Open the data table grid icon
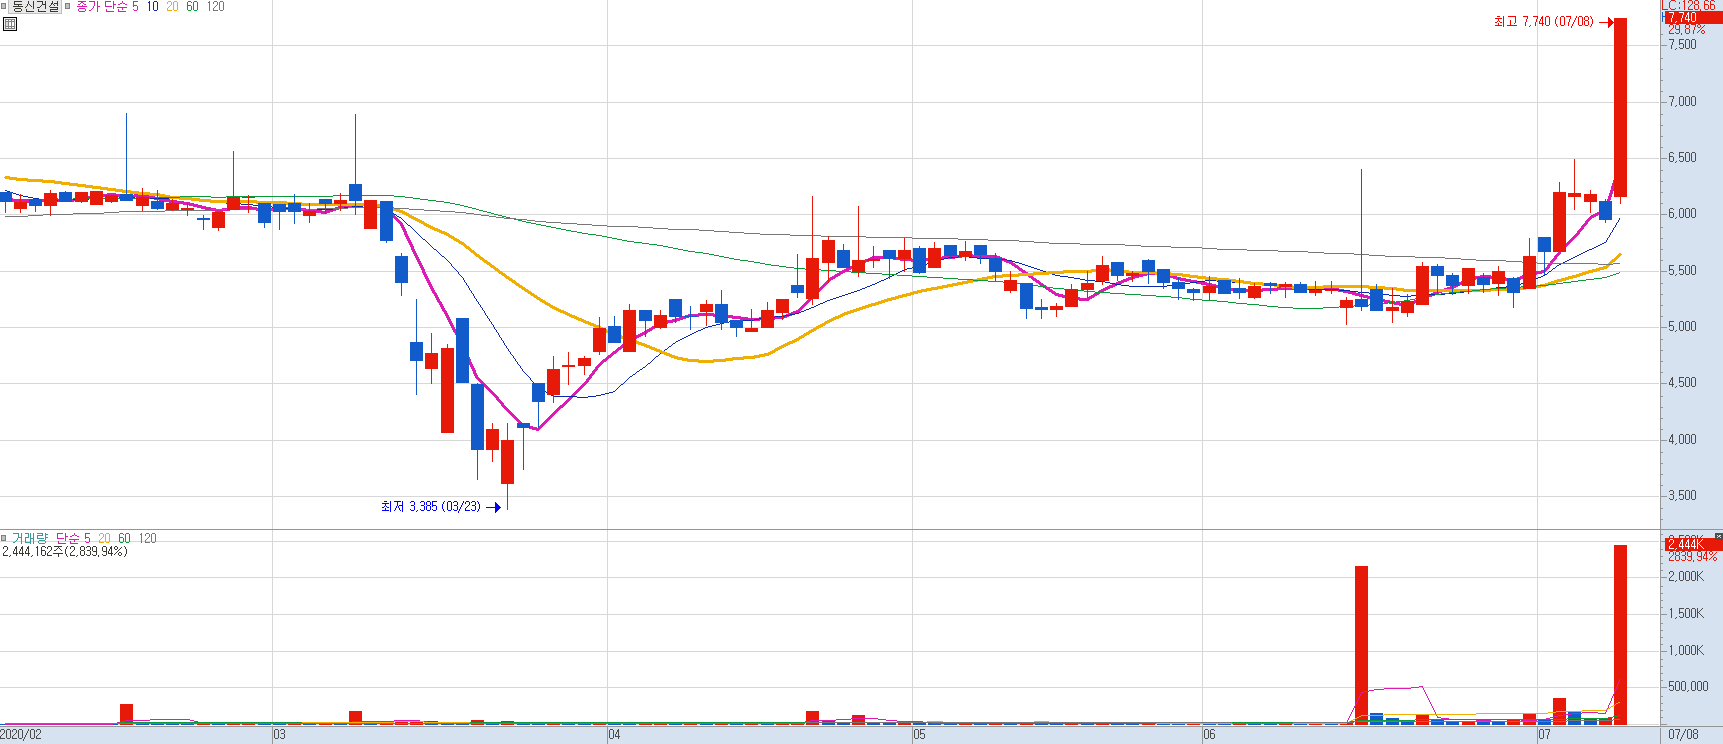This screenshot has width=1723, height=744. point(10,24)
